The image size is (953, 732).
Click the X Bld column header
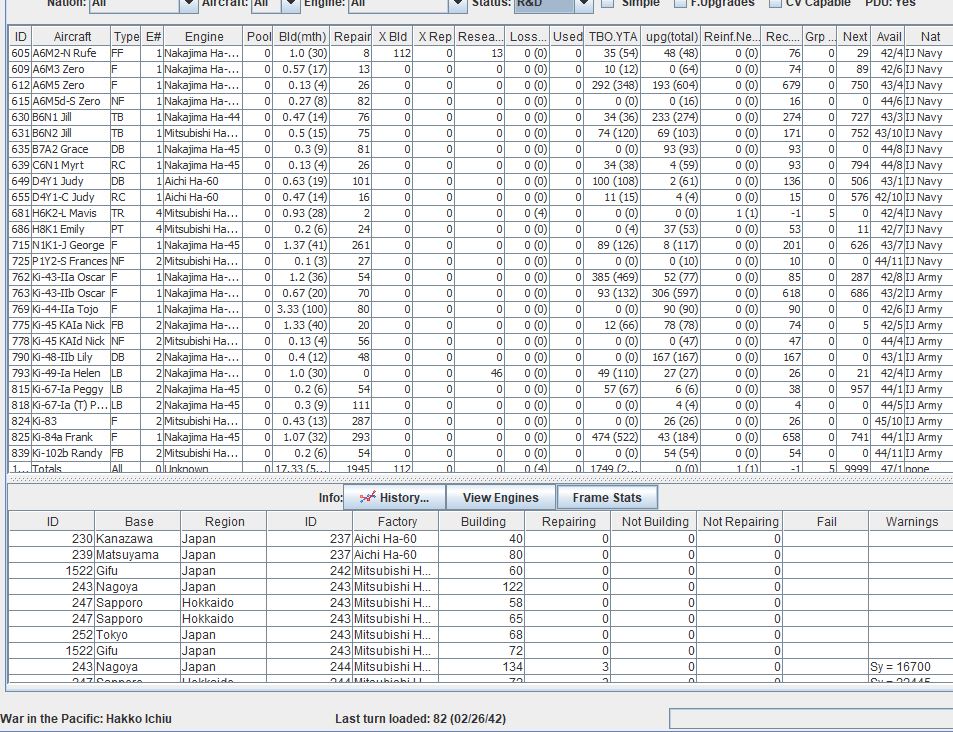pyautogui.click(x=392, y=36)
